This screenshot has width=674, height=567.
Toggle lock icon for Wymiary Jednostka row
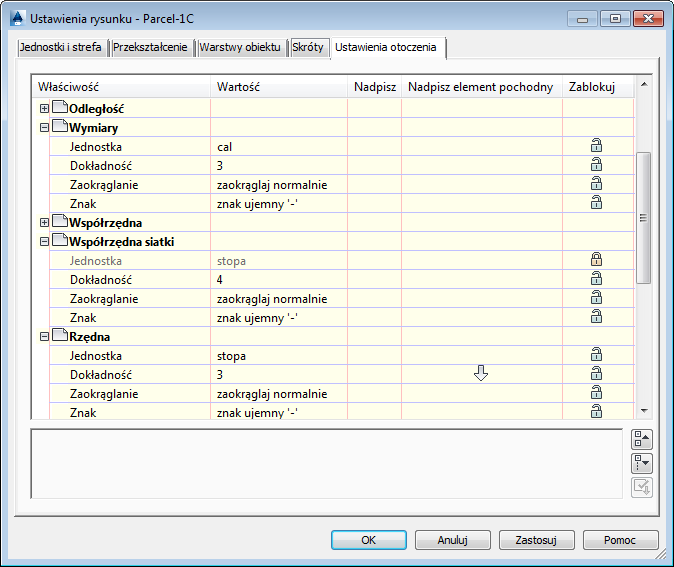[x=596, y=146]
